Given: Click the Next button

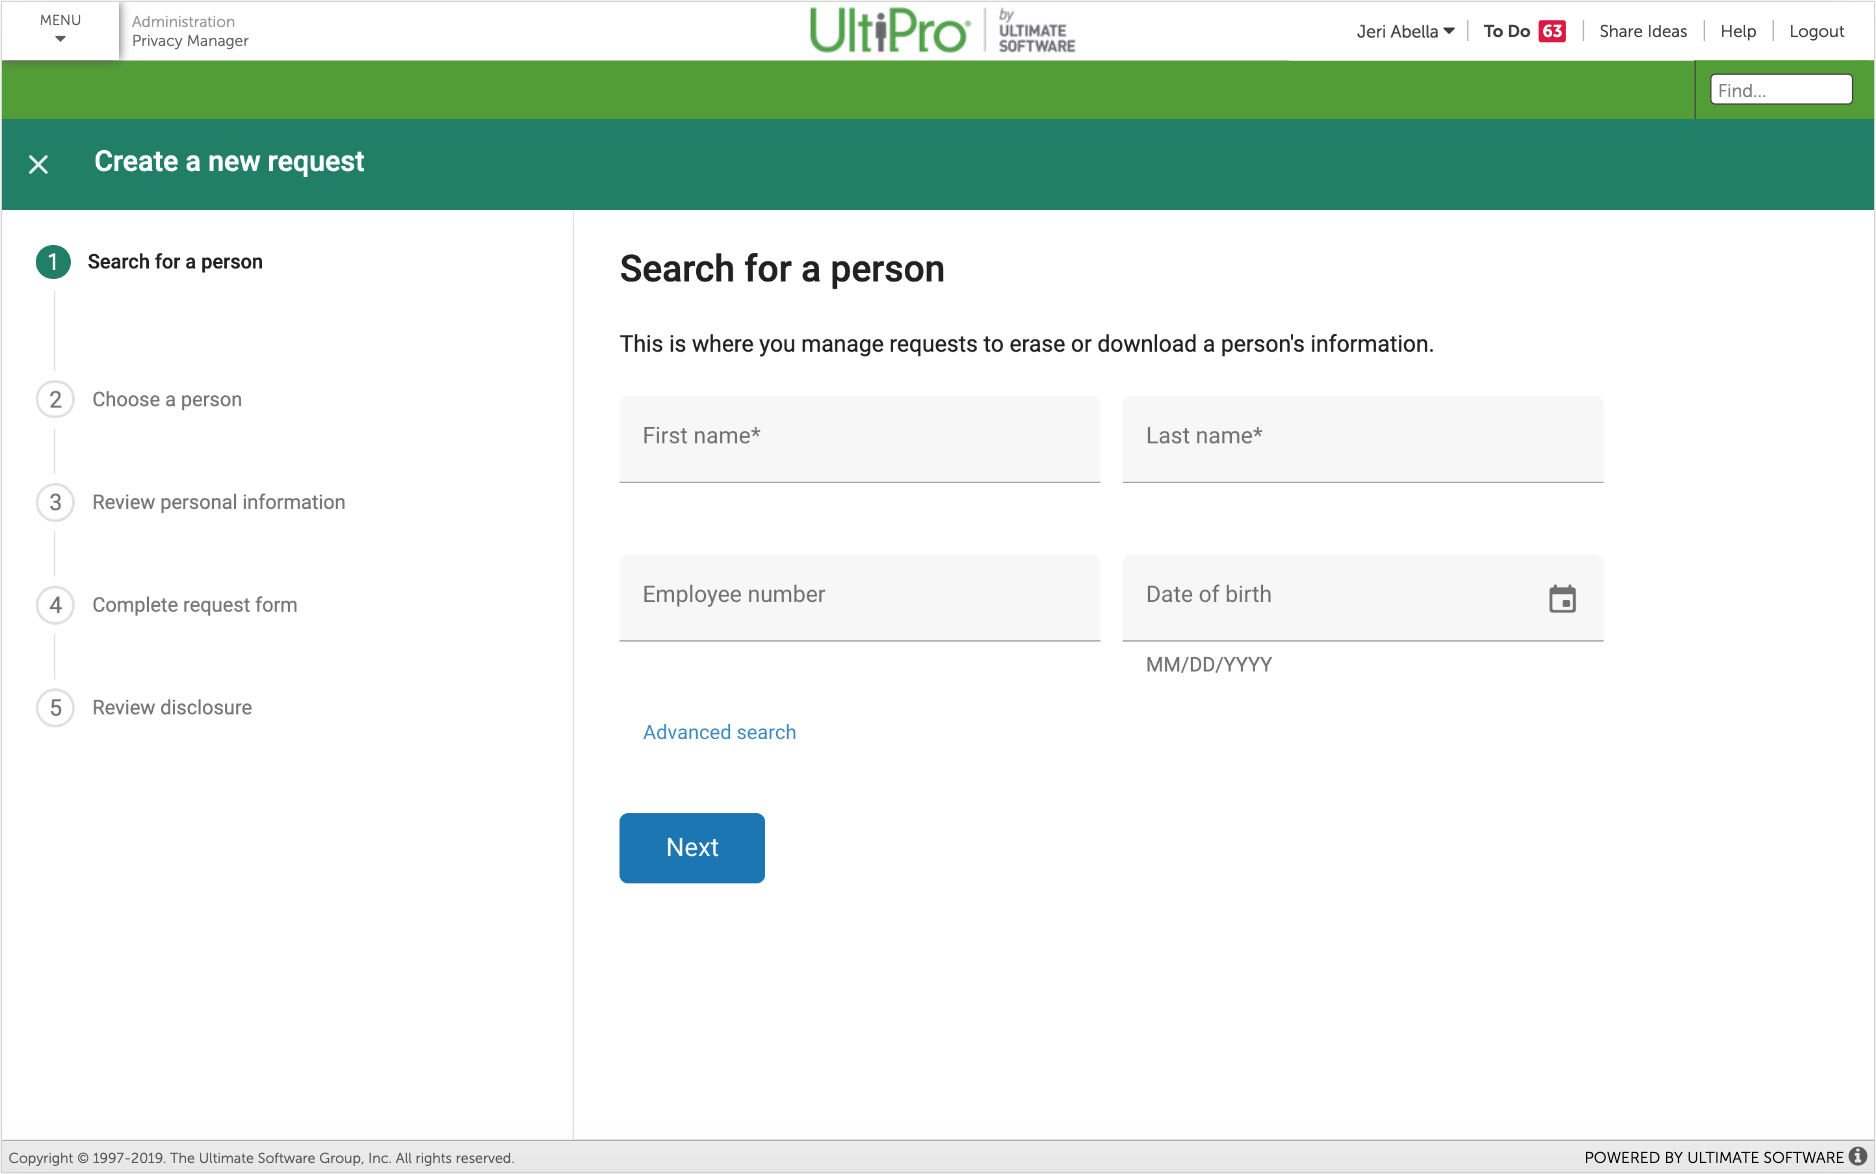Looking at the screenshot, I should (x=691, y=847).
